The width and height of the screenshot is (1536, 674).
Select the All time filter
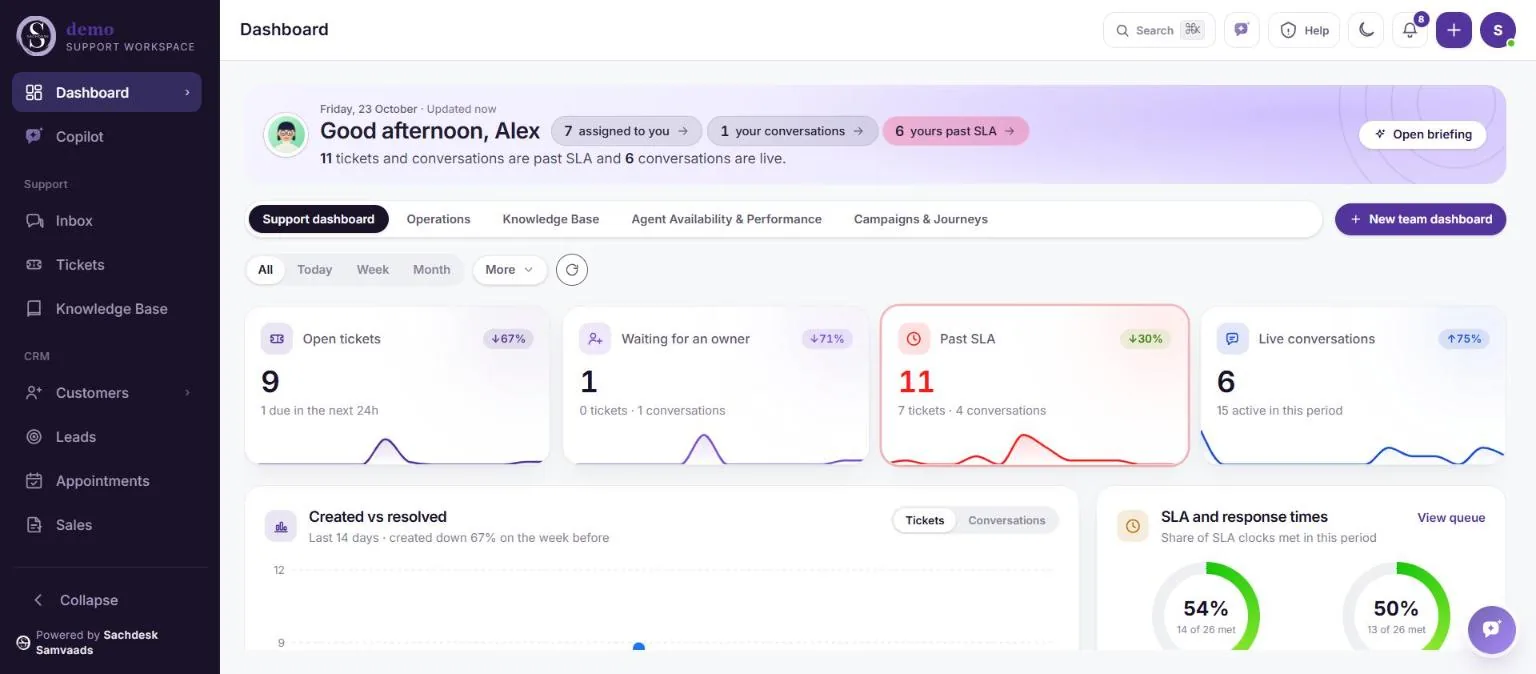pos(265,270)
